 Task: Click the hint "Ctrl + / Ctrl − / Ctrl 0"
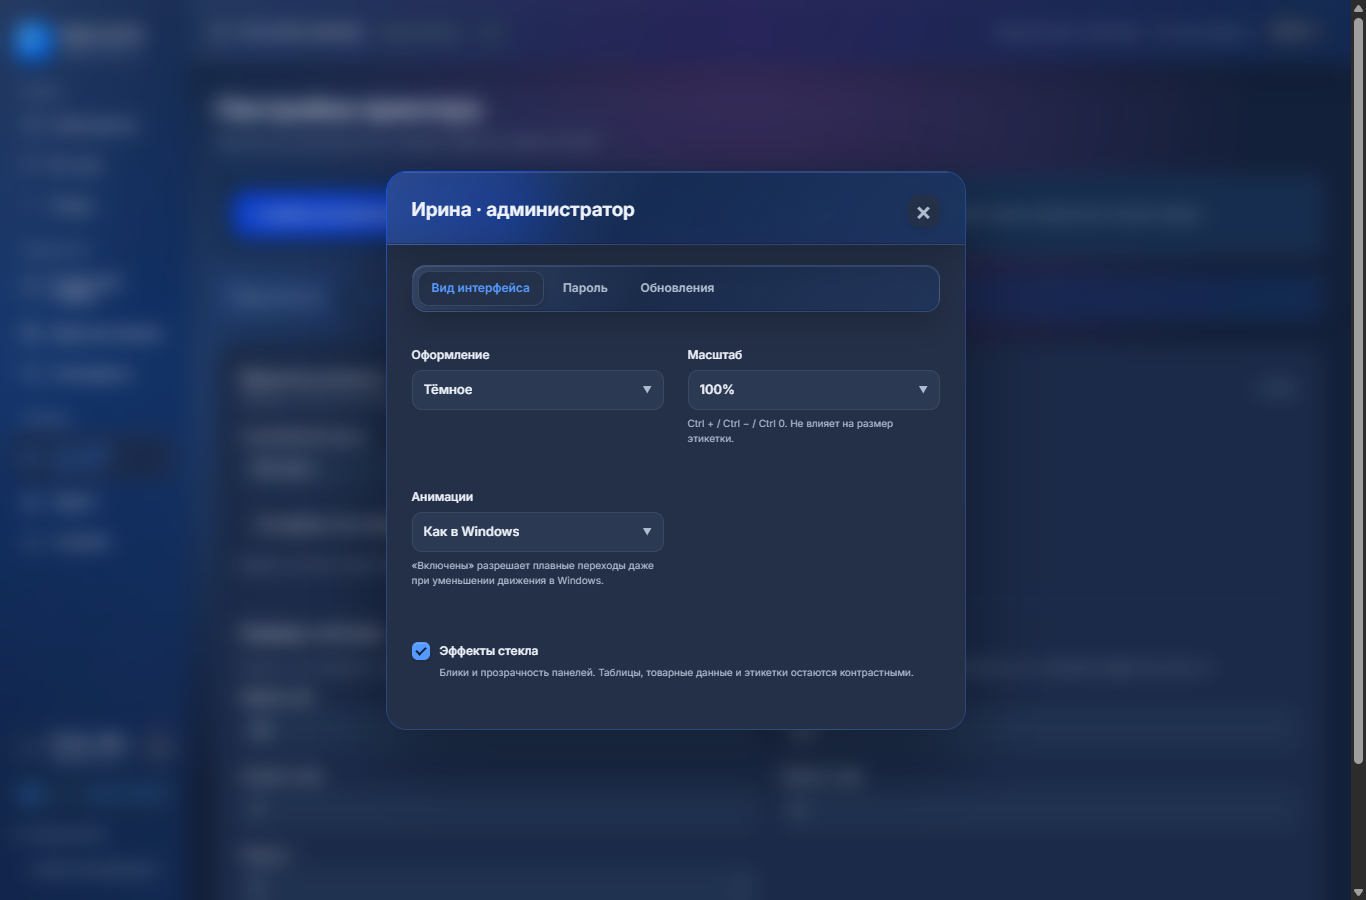[x=736, y=424]
